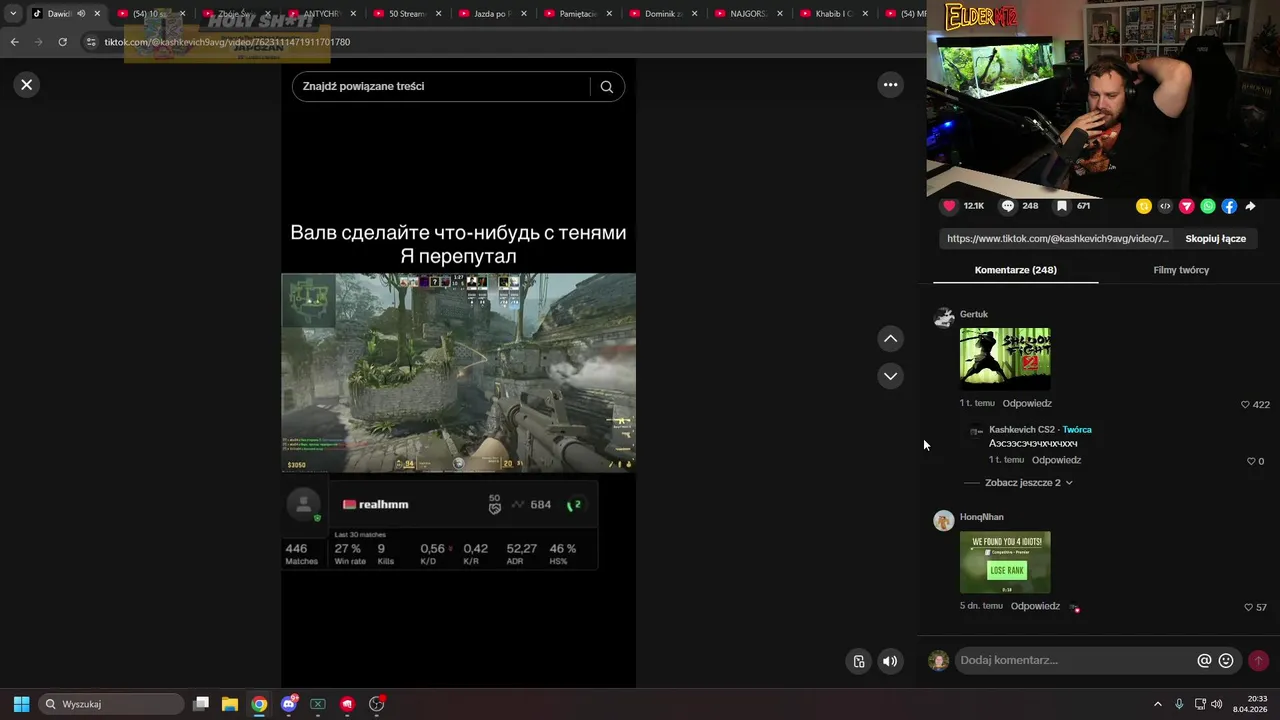Open Discord from taskbar
Viewport: 1280px width, 720px height.
289,704
